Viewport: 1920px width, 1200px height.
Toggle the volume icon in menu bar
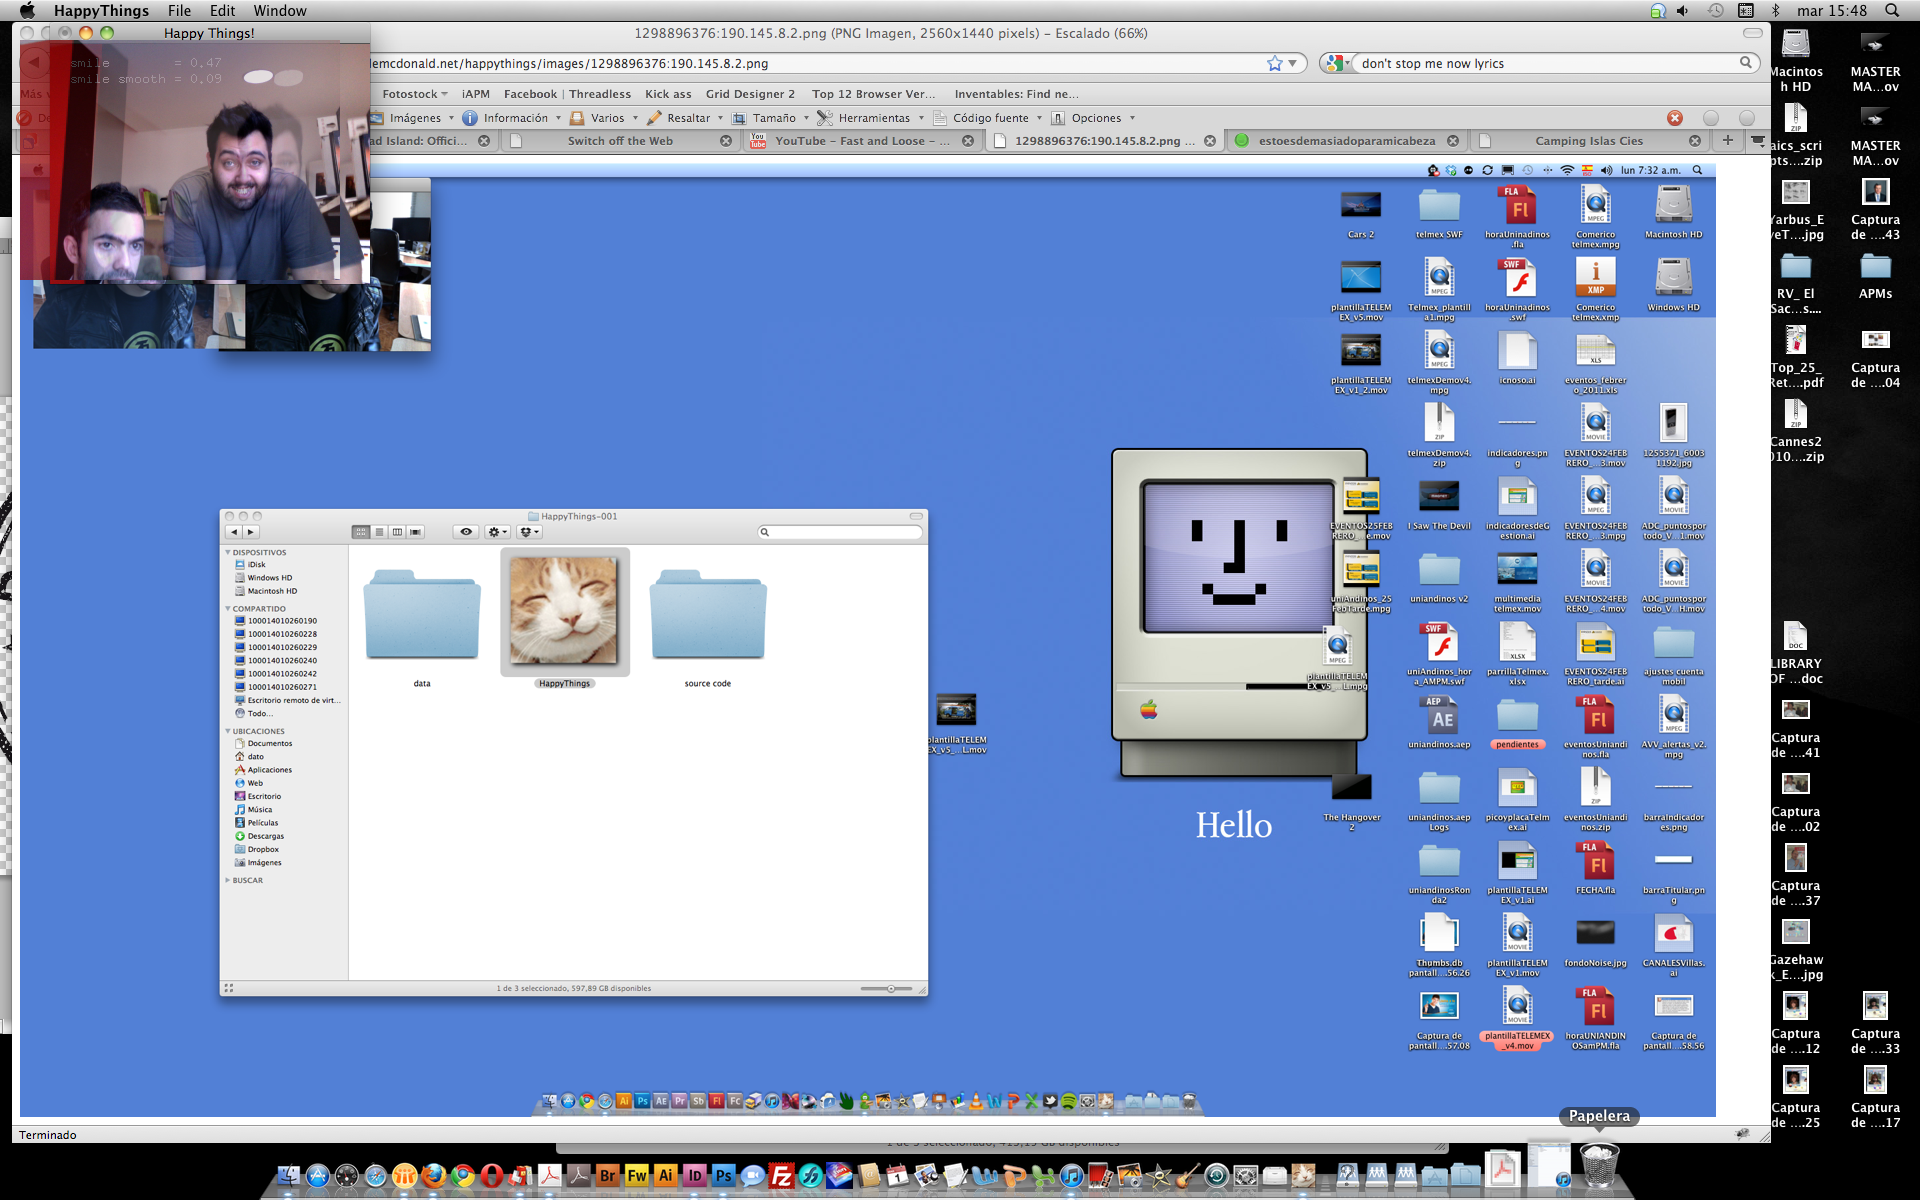pyautogui.click(x=1683, y=10)
